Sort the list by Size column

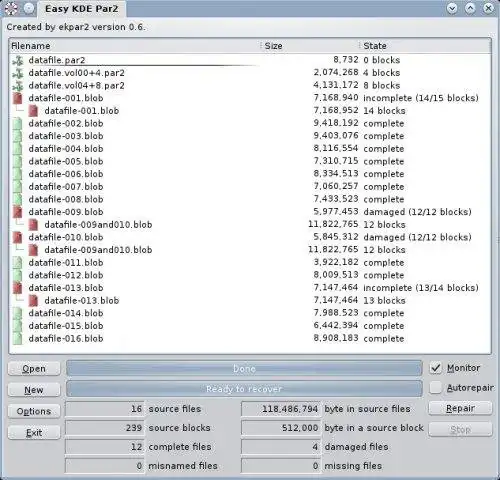click(x=310, y=46)
